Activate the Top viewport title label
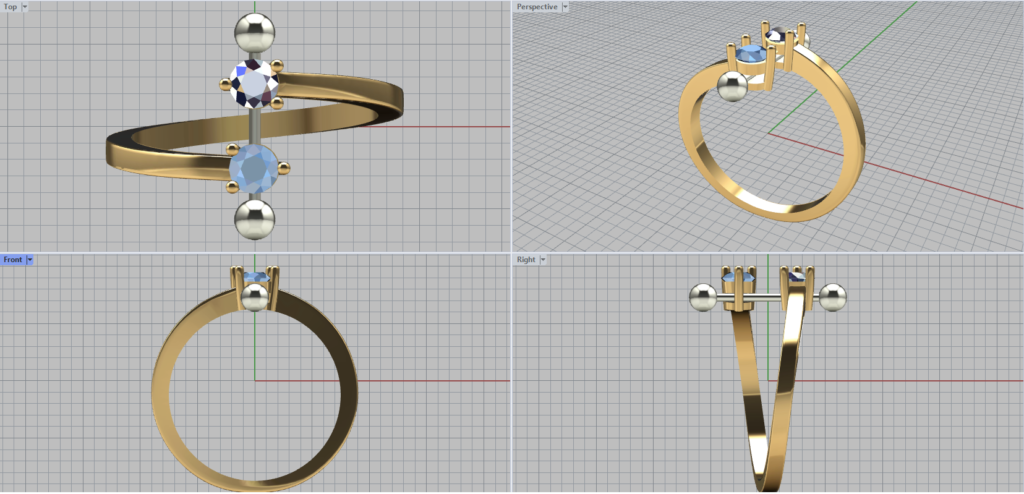This screenshot has width=1024, height=494. (x=10, y=7)
